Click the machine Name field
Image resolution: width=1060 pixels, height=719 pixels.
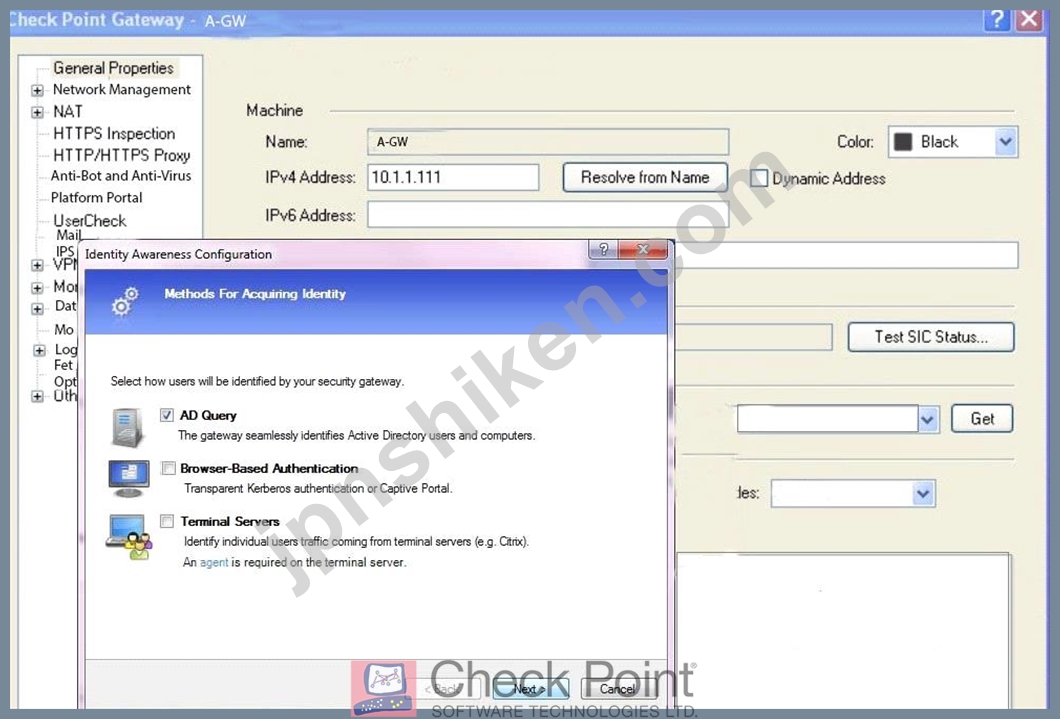coord(548,142)
